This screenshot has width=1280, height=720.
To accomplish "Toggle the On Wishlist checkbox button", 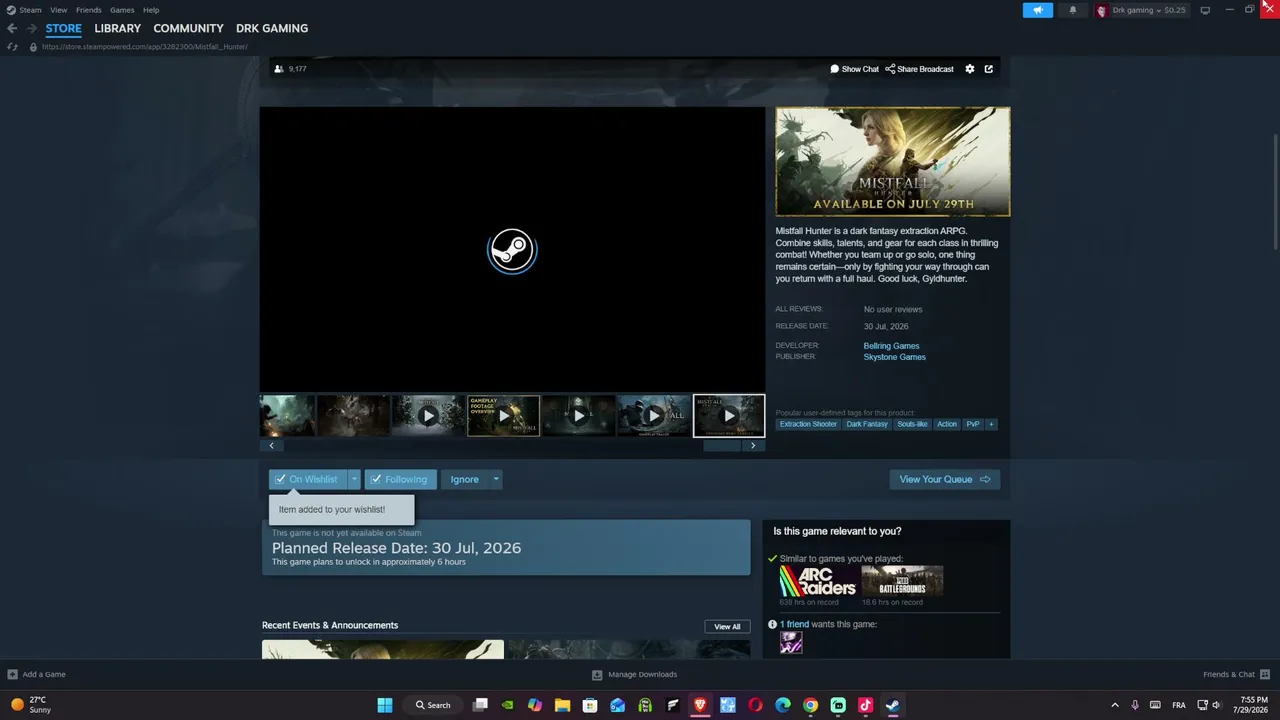I will click(x=307, y=479).
